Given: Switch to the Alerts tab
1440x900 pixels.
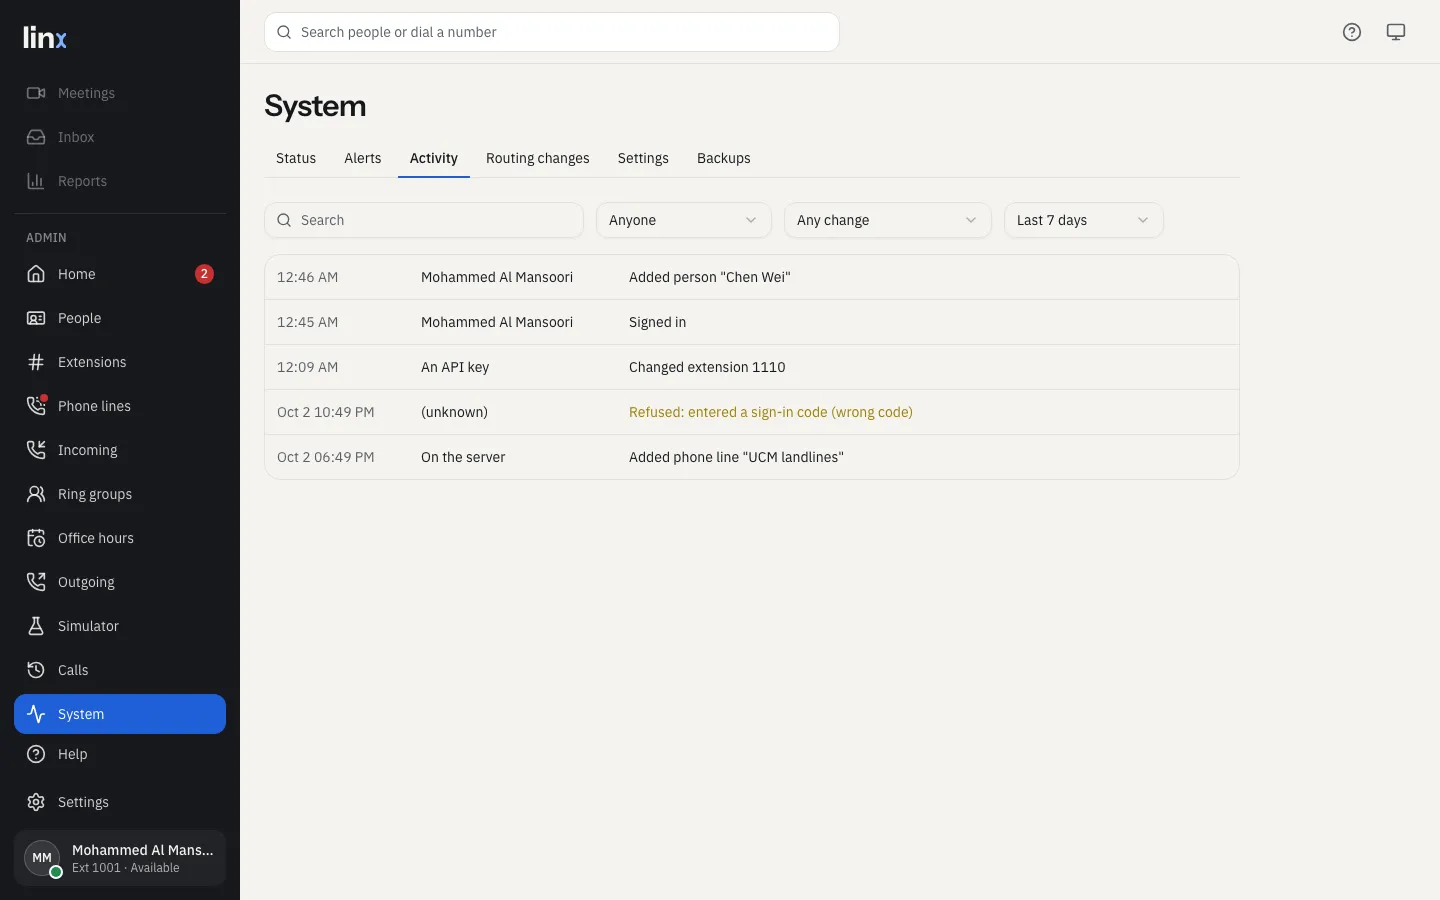Looking at the screenshot, I should 363,158.
